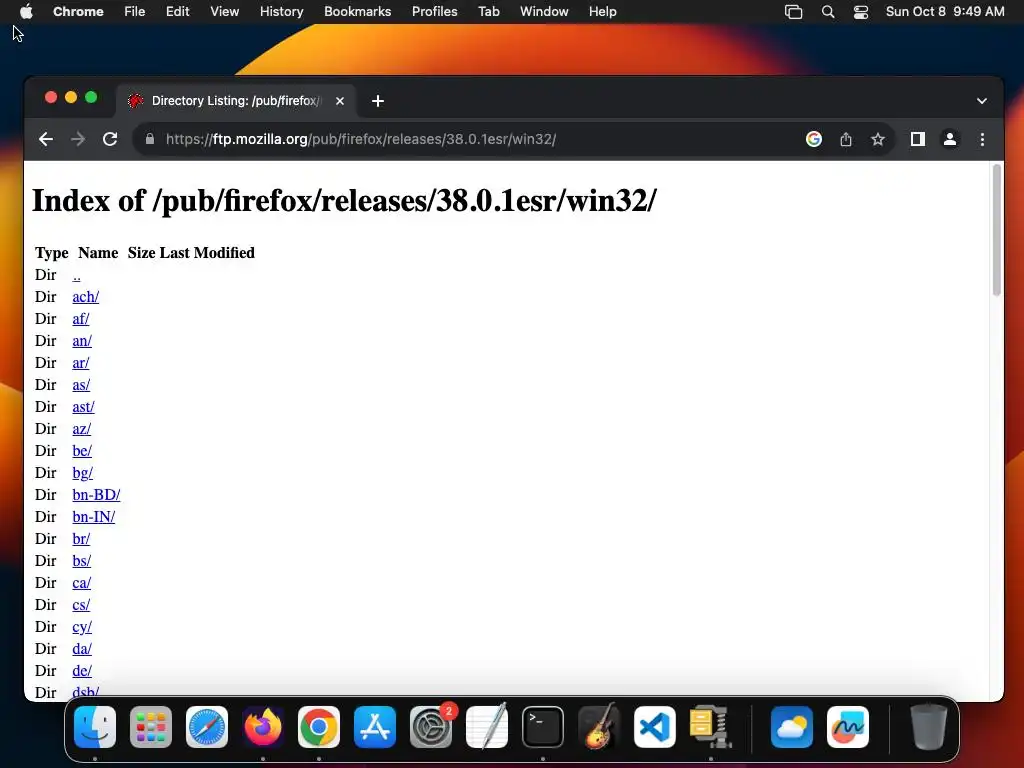The height and width of the screenshot is (768, 1024).
Task: Launch Firefox from the Dock
Action: coord(263,727)
